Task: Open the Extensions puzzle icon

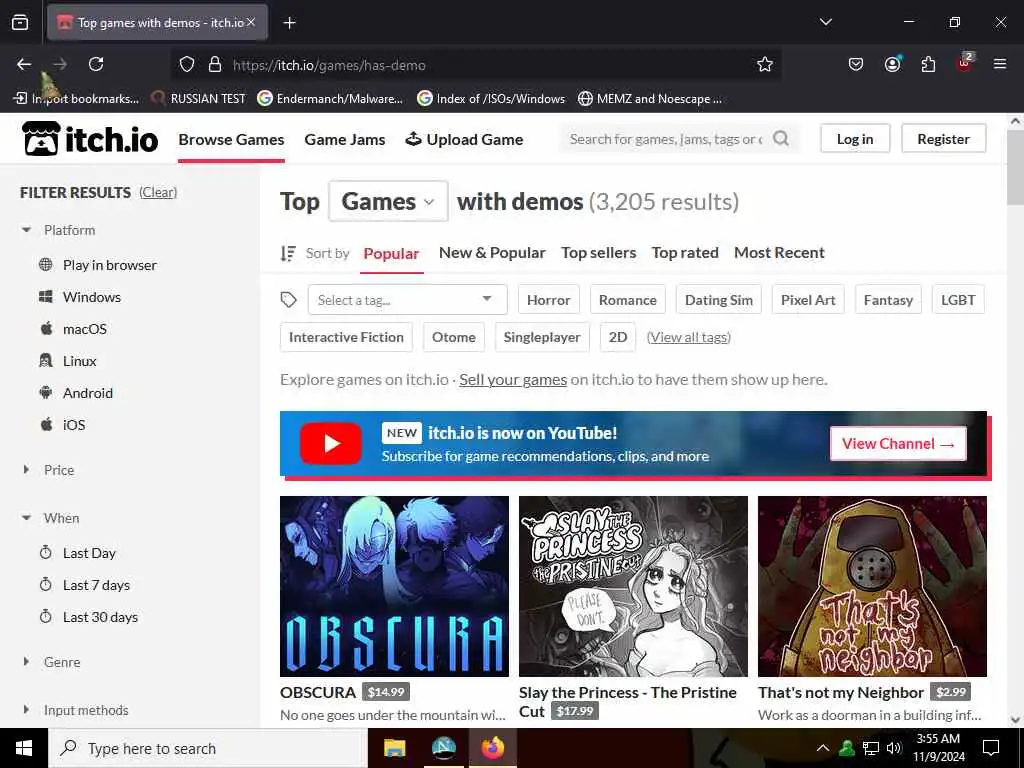Action: point(928,65)
